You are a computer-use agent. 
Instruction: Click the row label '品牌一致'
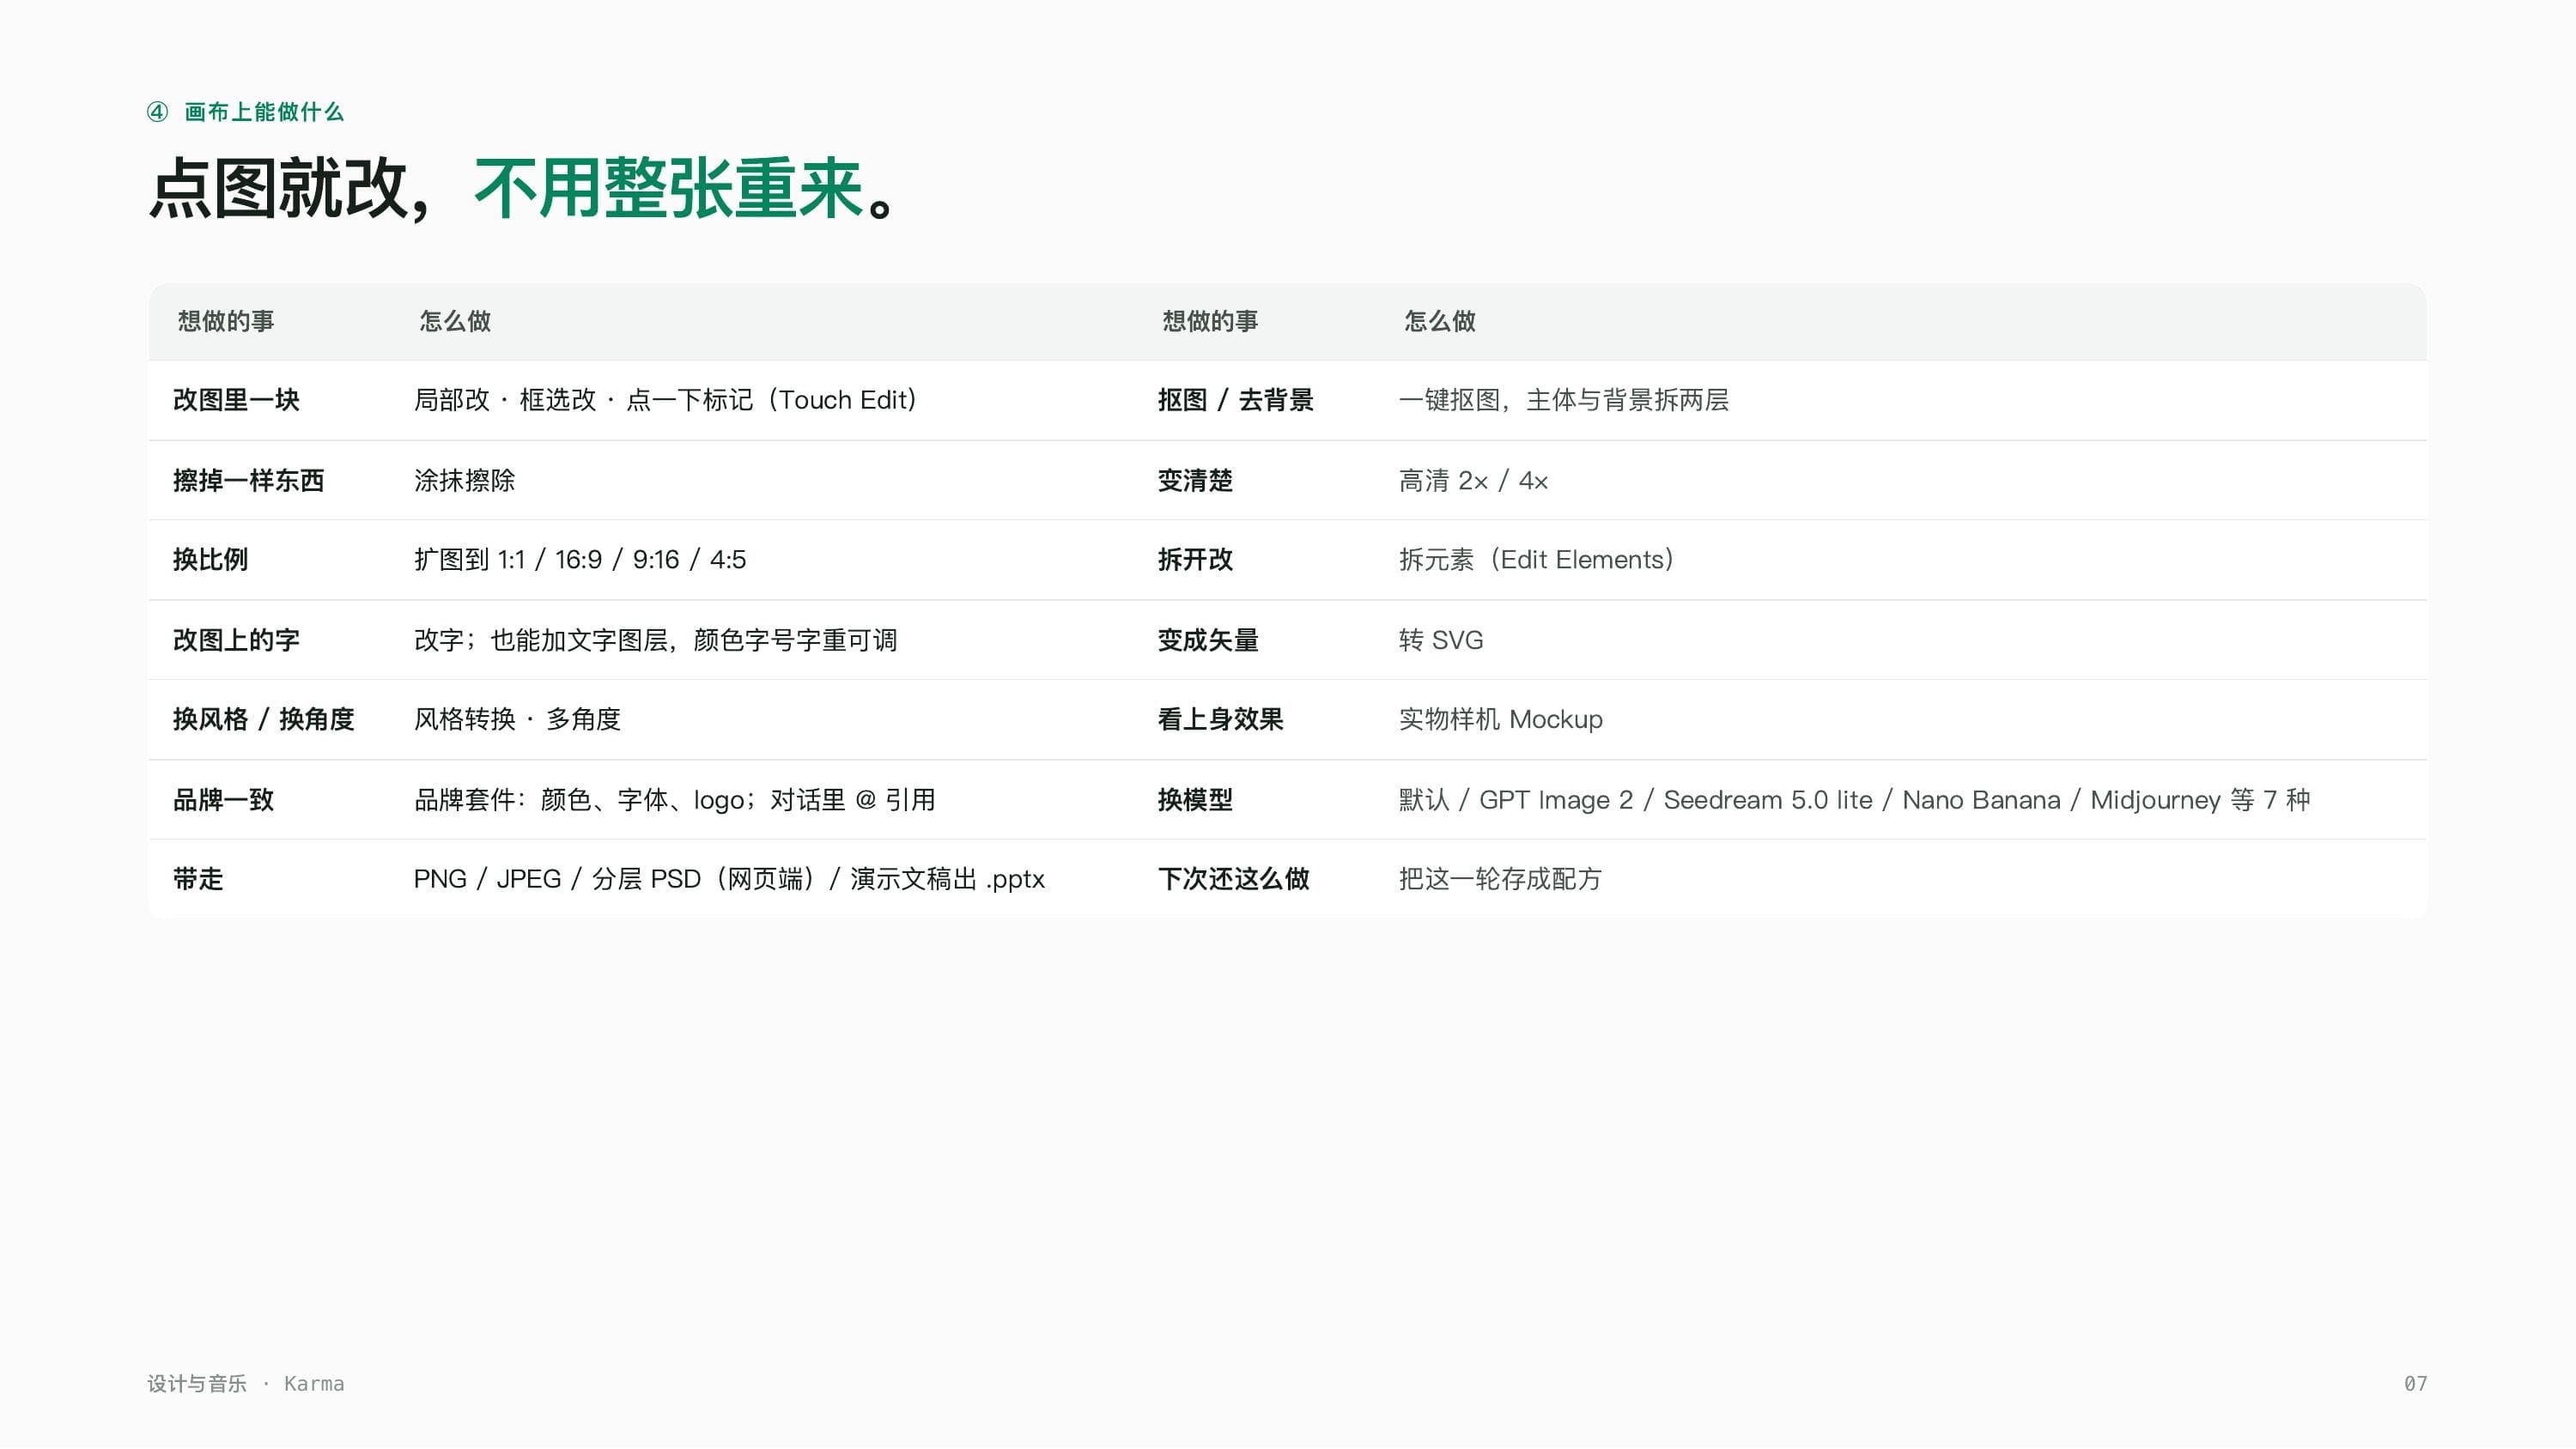tap(223, 800)
